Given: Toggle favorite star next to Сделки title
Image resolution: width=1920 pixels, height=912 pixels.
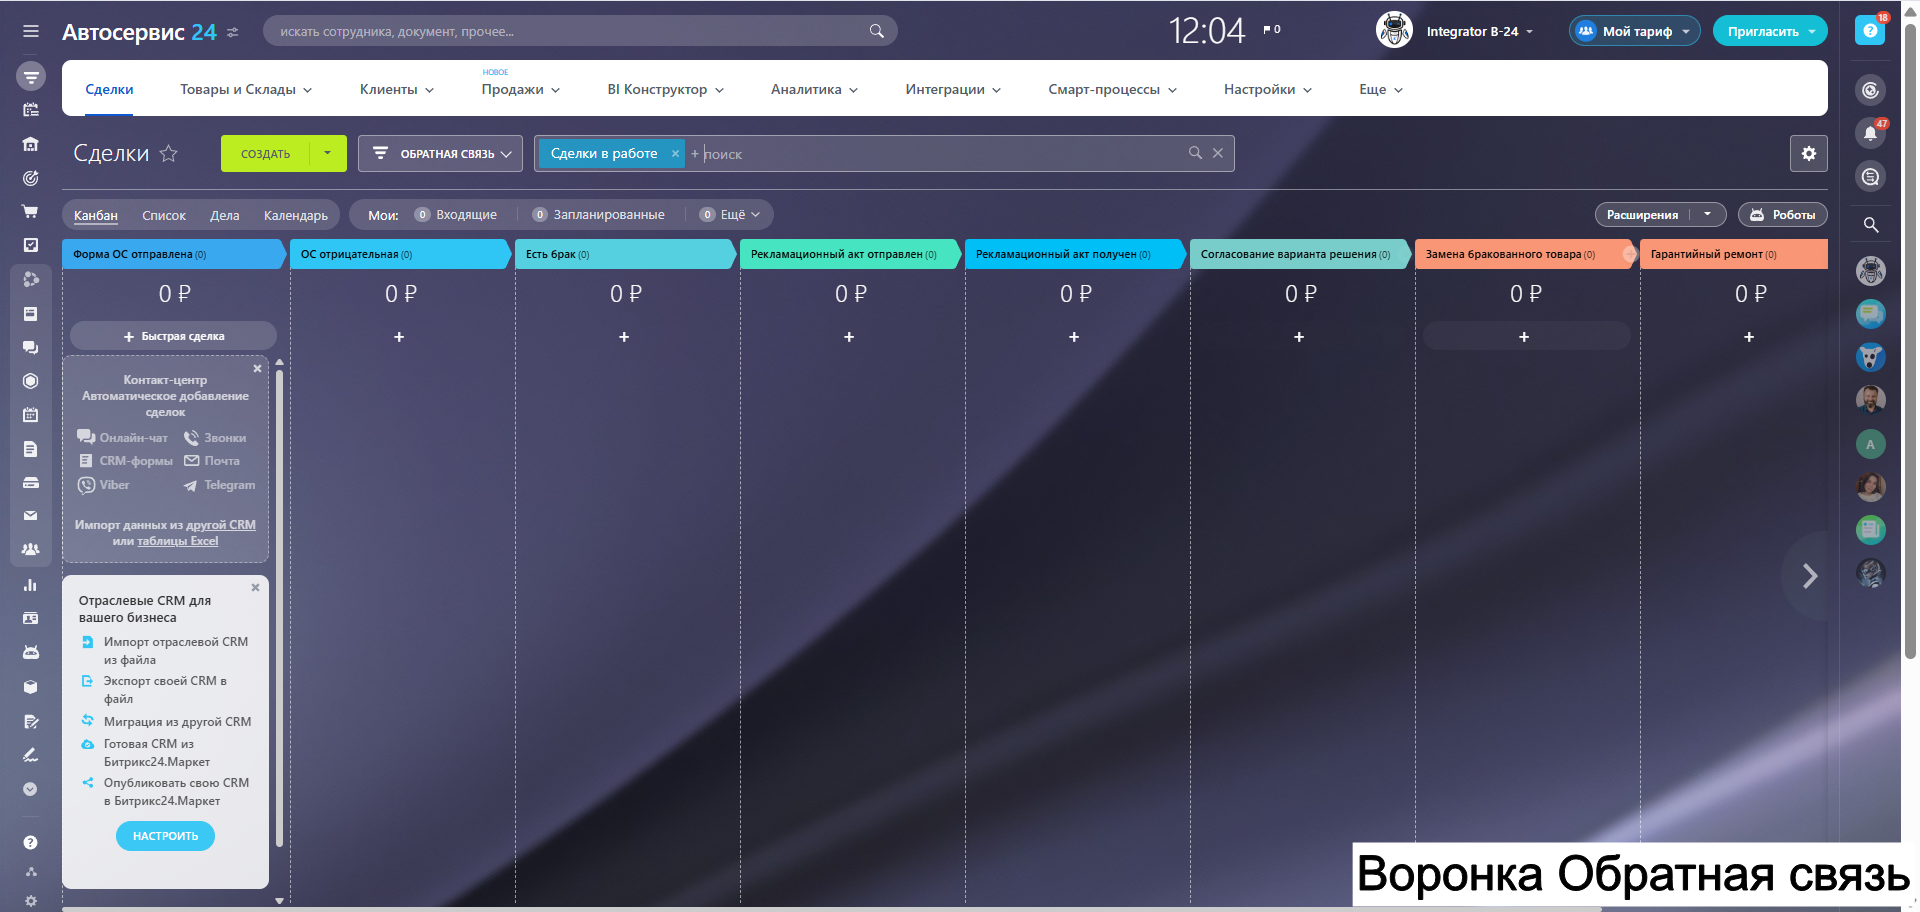Looking at the screenshot, I should point(169,153).
